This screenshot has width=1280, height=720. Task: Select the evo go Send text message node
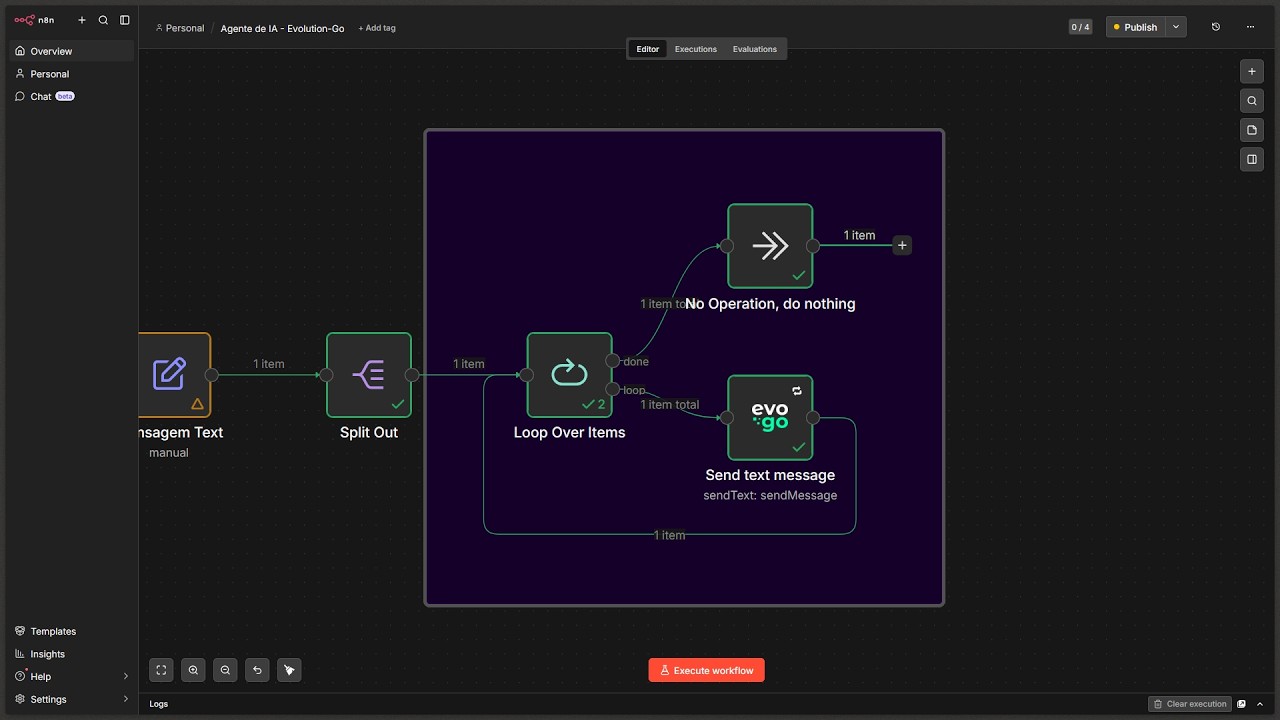point(770,418)
